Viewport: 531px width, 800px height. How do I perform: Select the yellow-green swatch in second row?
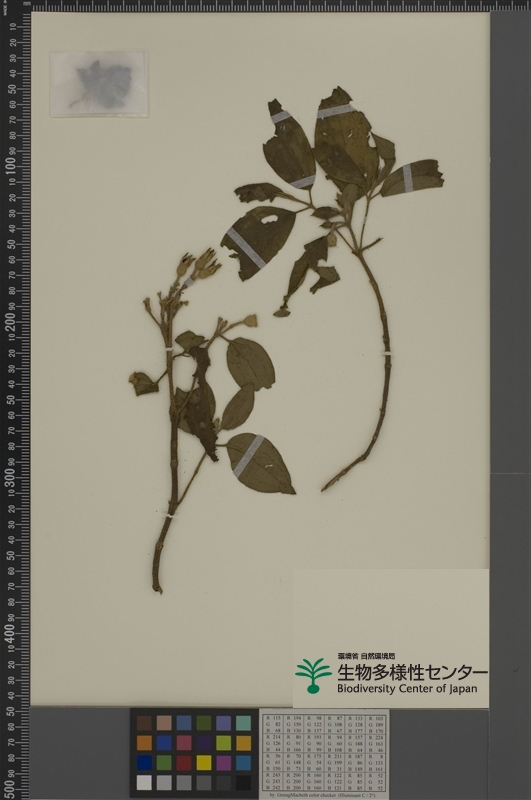point(223,743)
